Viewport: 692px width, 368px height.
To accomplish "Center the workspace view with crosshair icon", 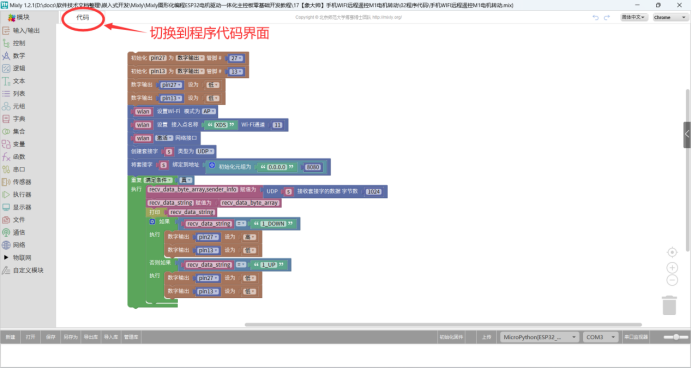I will [672, 252].
